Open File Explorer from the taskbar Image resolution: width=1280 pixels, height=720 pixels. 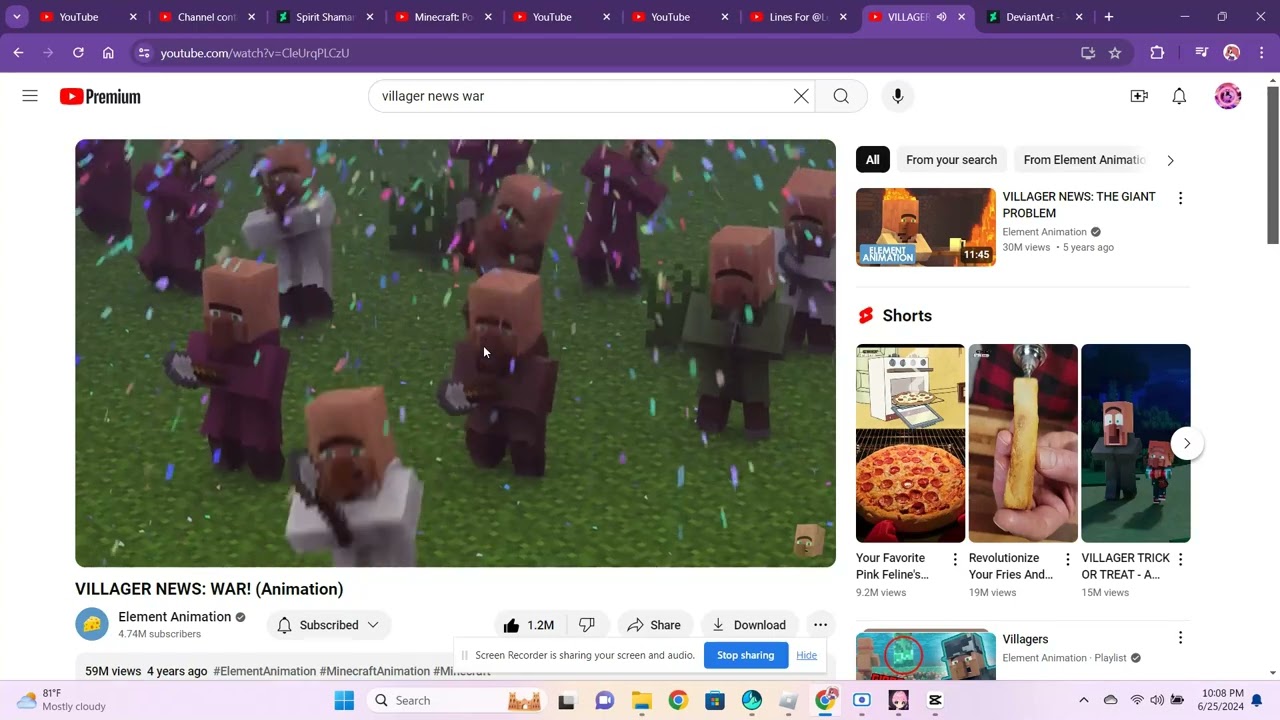[x=641, y=700]
